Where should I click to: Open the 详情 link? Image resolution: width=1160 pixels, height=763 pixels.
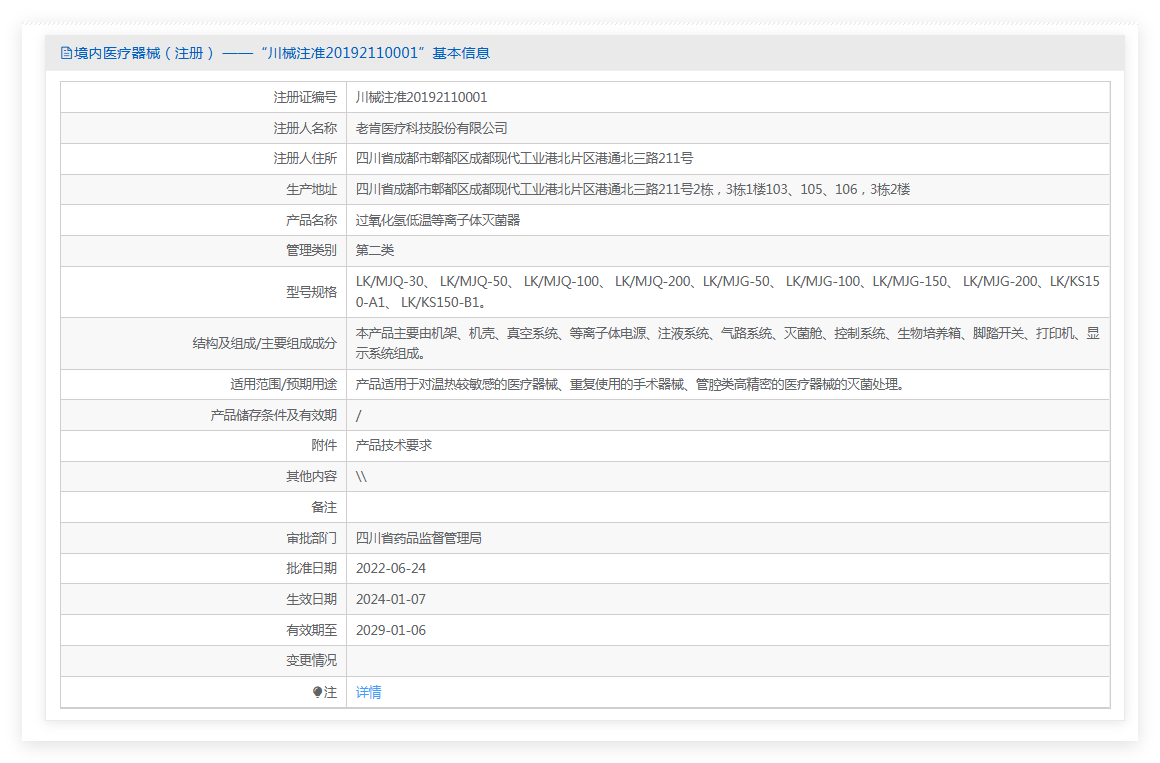pyautogui.click(x=368, y=692)
